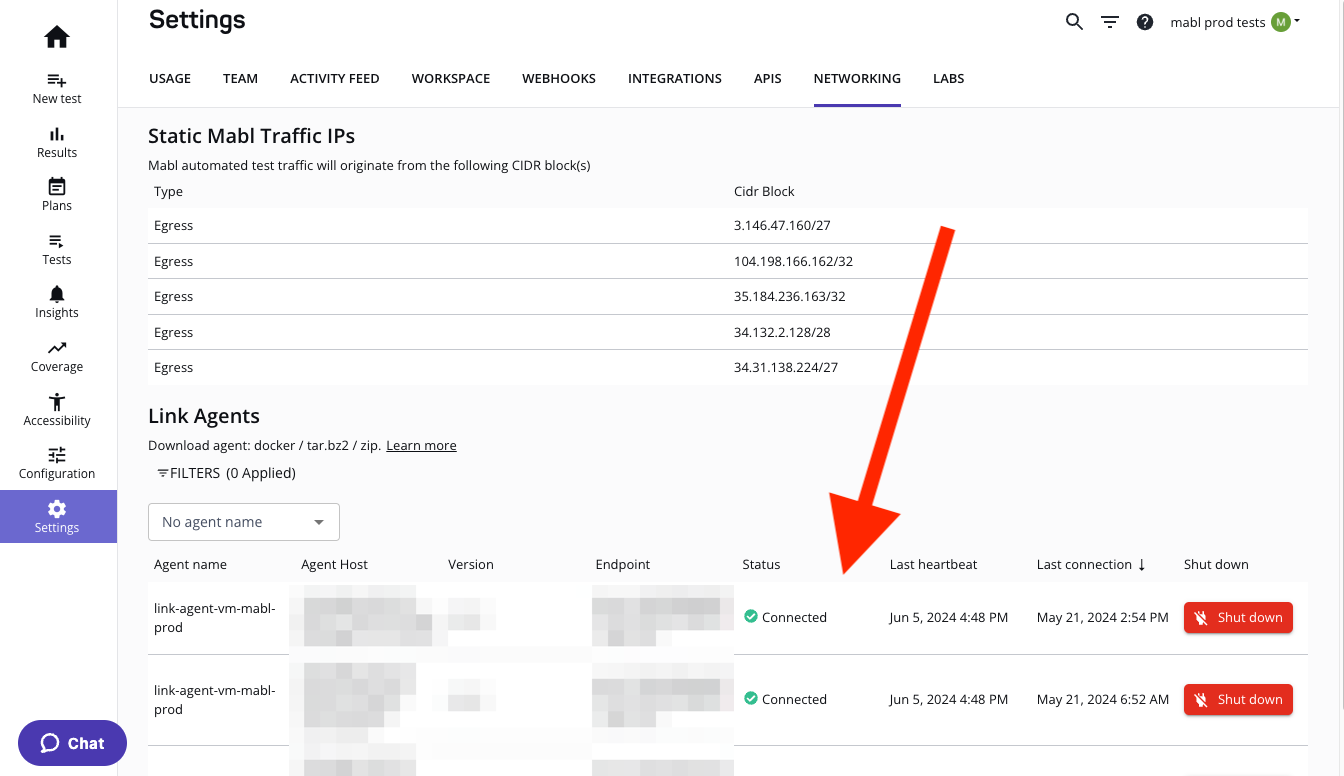Switch to the INTEGRATIONS tab
The image size is (1344, 776).
pos(675,78)
